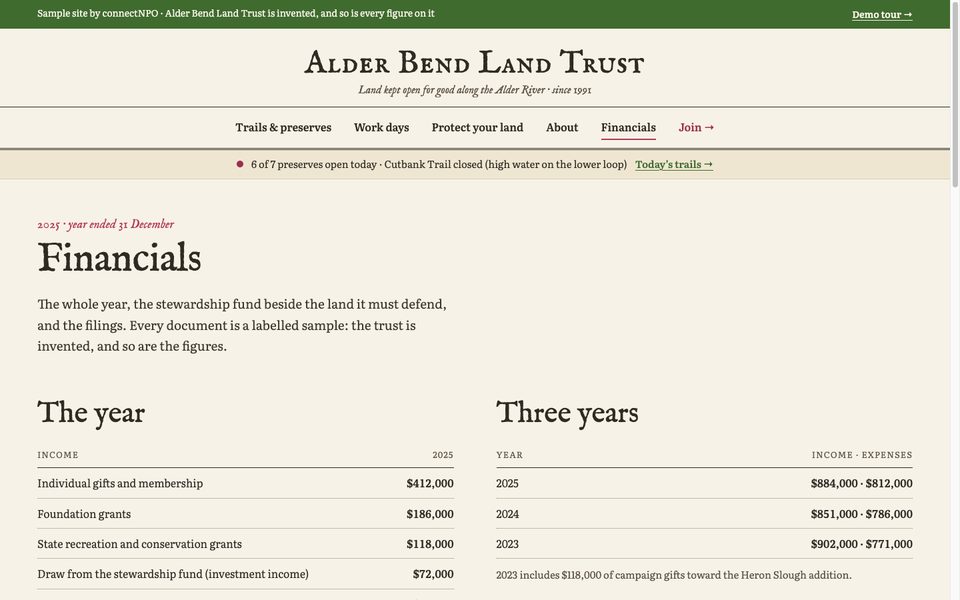Image resolution: width=960 pixels, height=600 pixels.
Task: Click the preserves open today status text
Action: [x=439, y=165]
